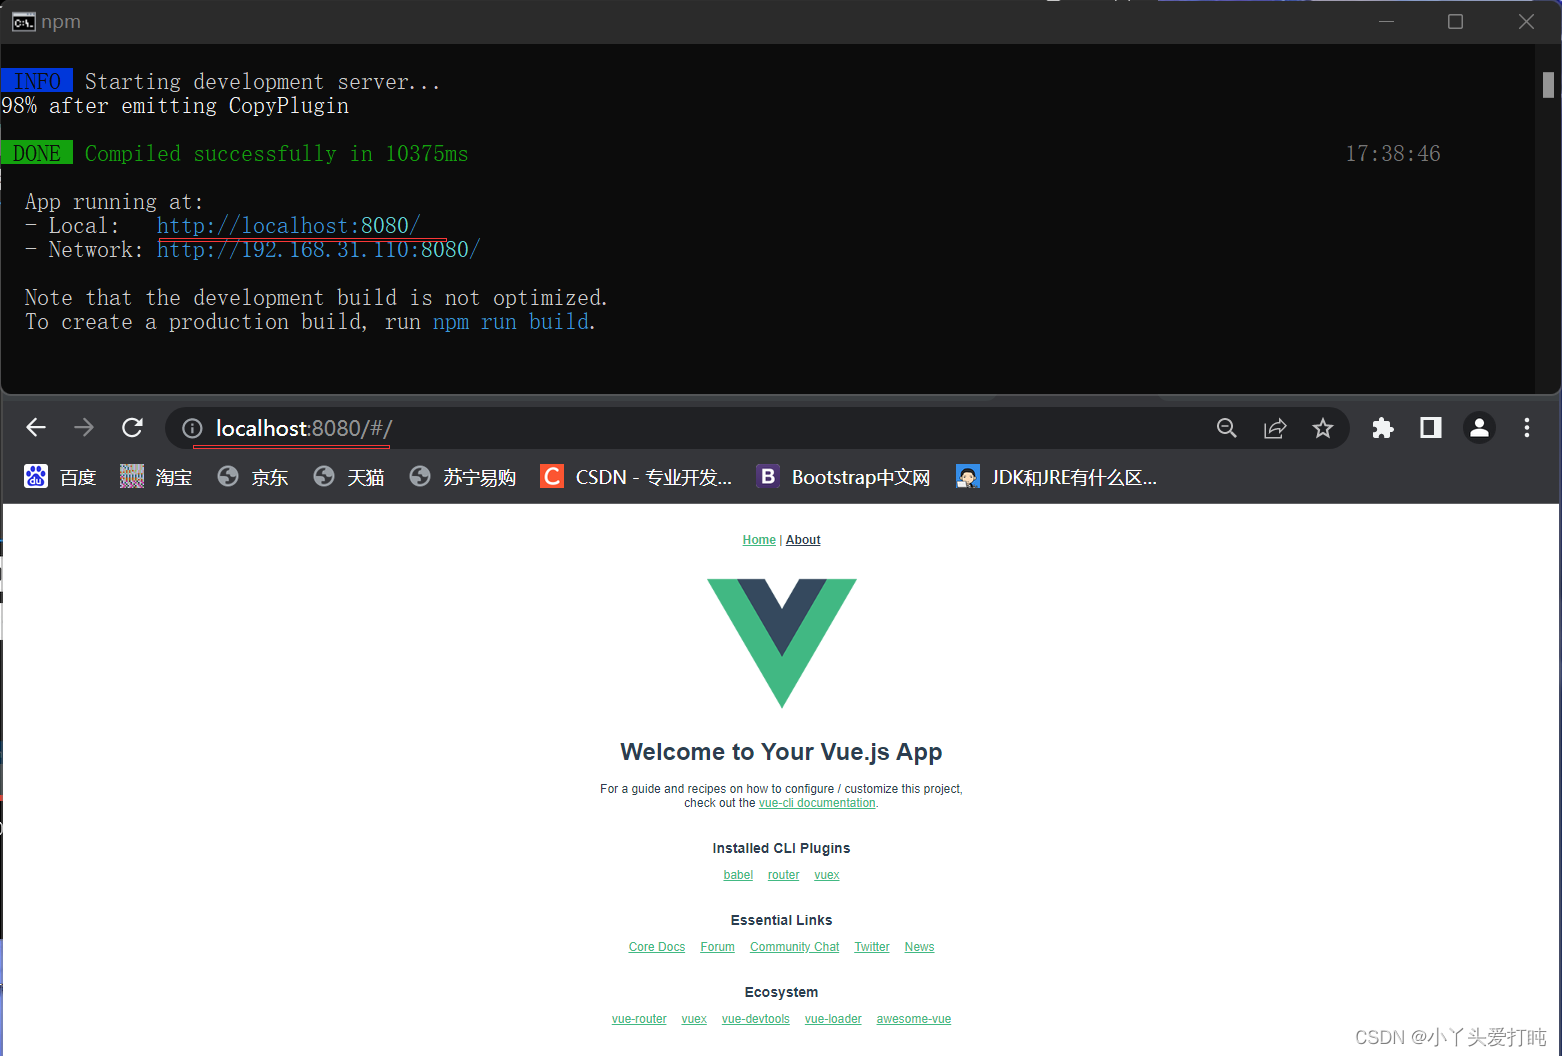Open the Core Docs link
1562x1056 pixels.
coord(657,947)
